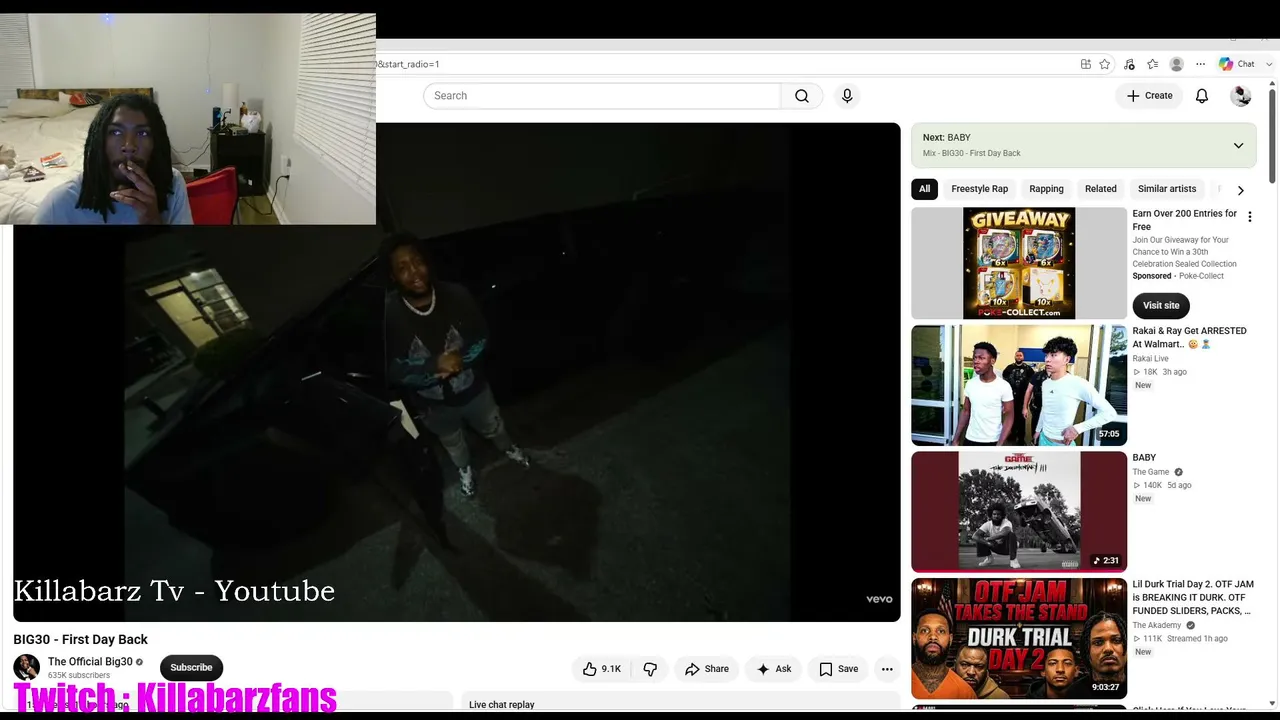Open the YouTube account avatar menu

click(1241, 96)
